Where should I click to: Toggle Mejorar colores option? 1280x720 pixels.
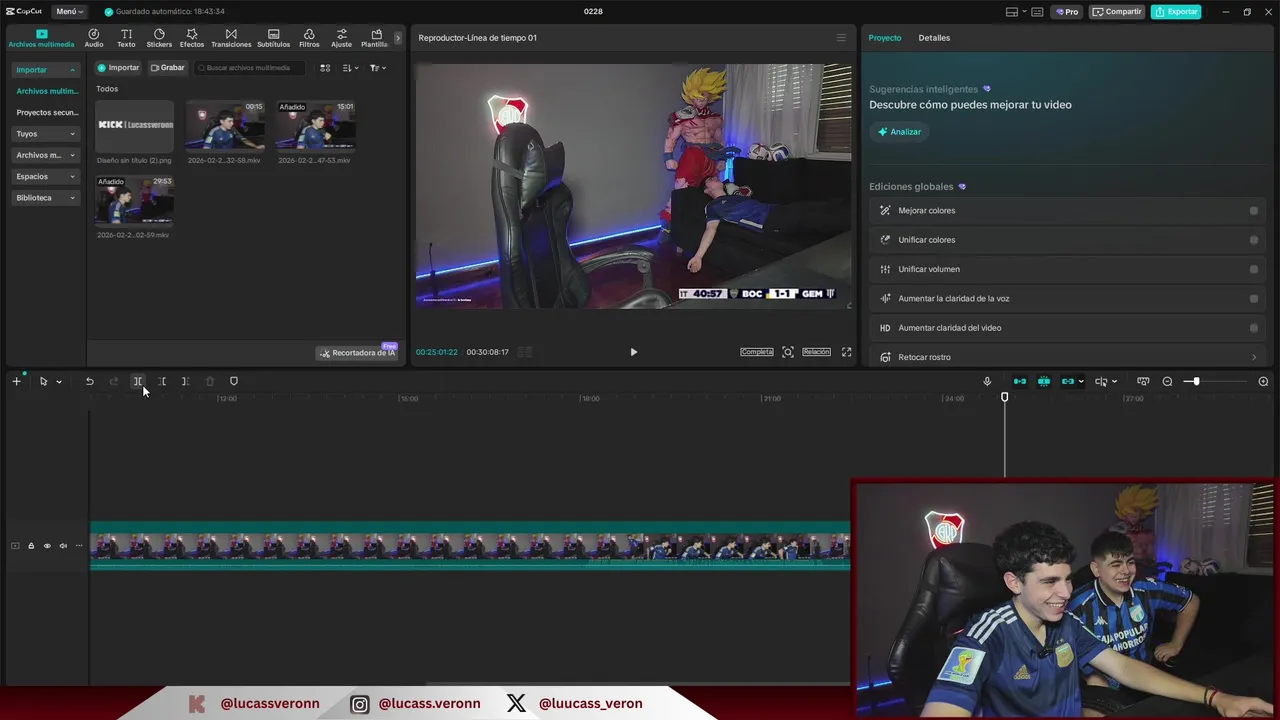pyautogui.click(x=1254, y=211)
